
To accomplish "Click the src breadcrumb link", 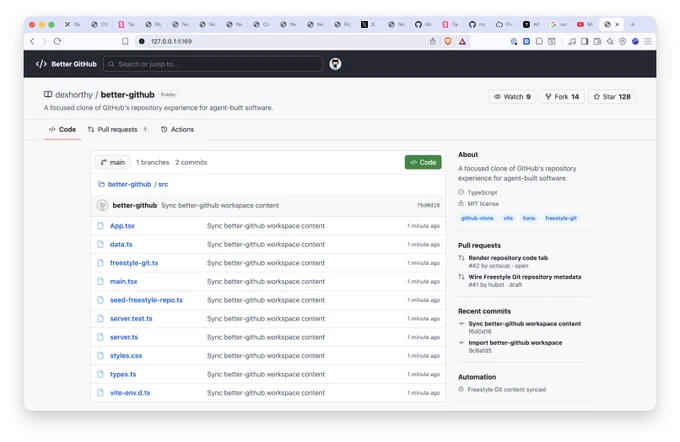I will click(163, 184).
